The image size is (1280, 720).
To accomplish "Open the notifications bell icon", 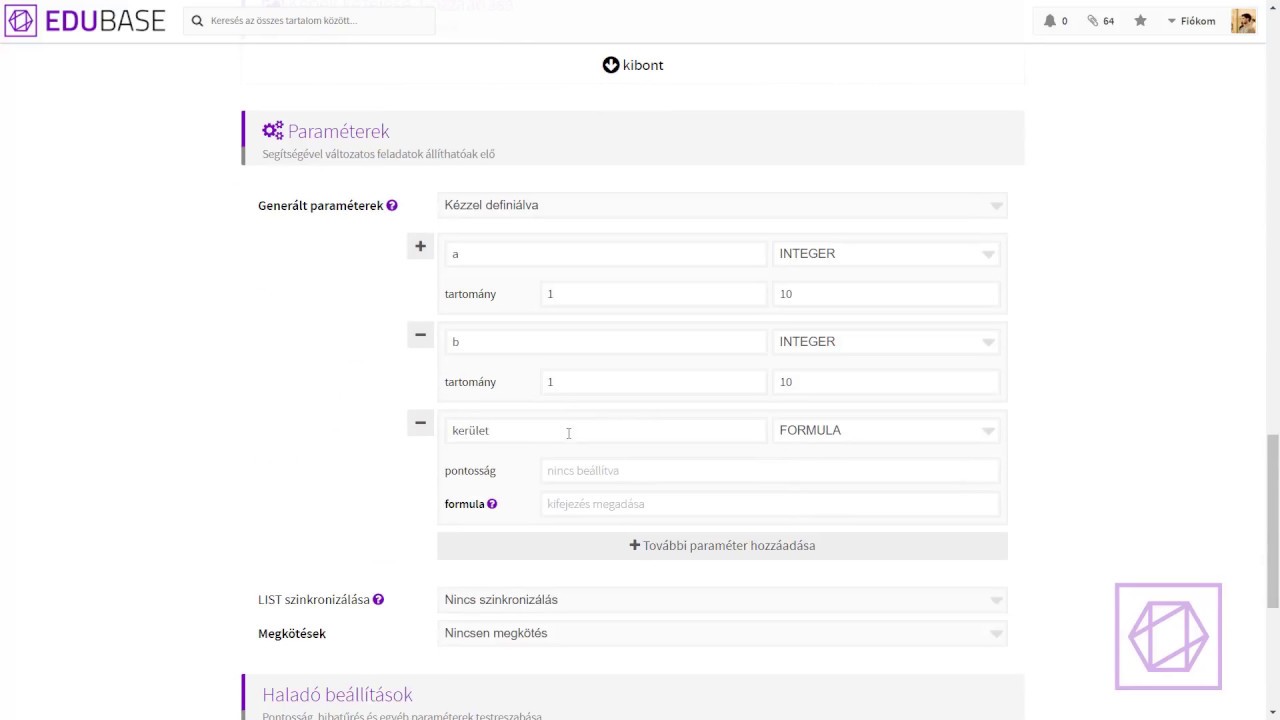I will click(1050, 21).
